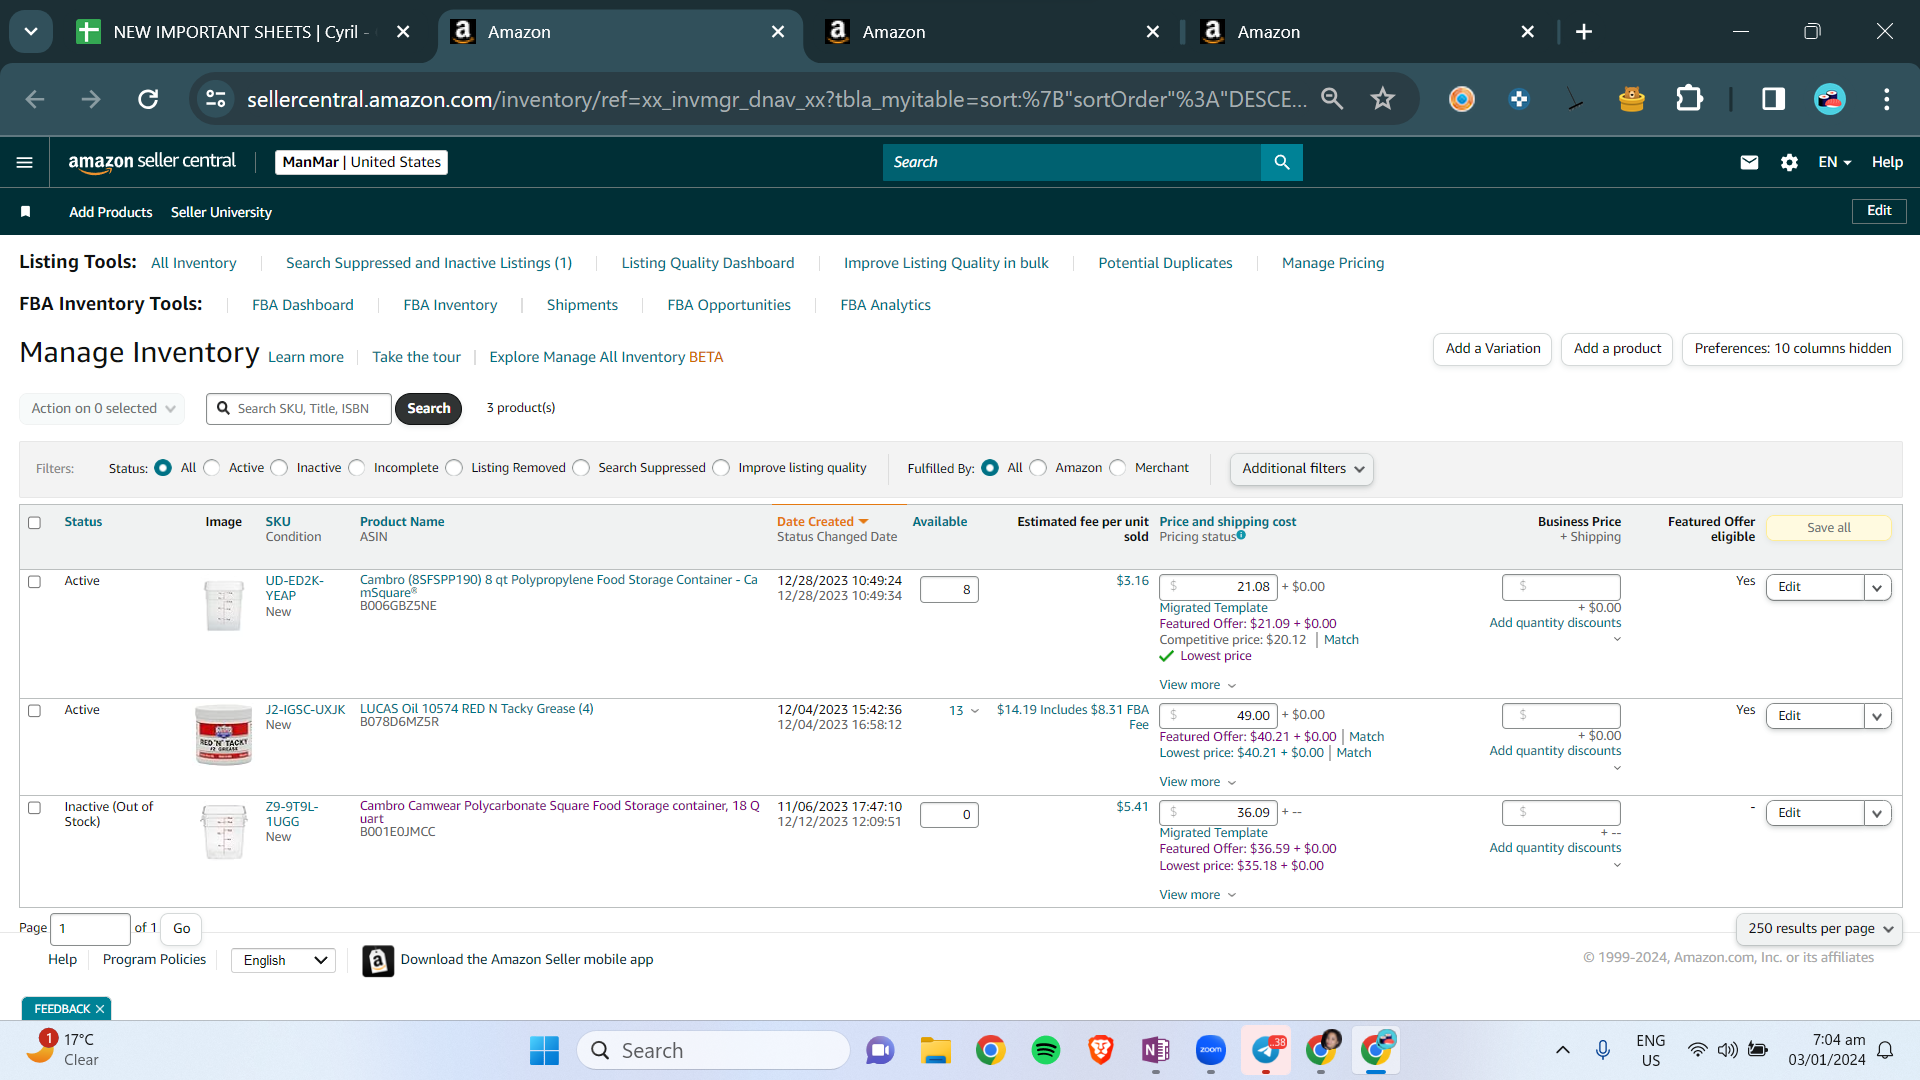Open the 250 results per page dropdown

pyautogui.click(x=1819, y=929)
